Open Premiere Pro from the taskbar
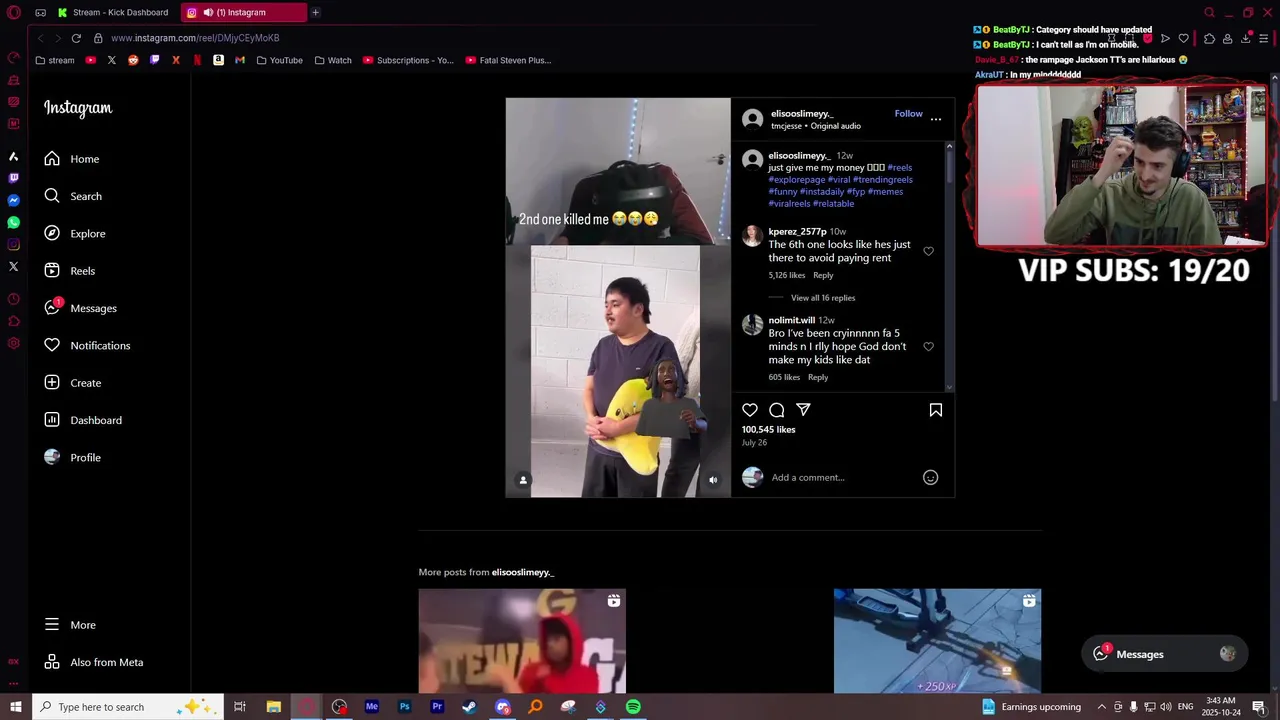The height and width of the screenshot is (720, 1280). point(437,707)
